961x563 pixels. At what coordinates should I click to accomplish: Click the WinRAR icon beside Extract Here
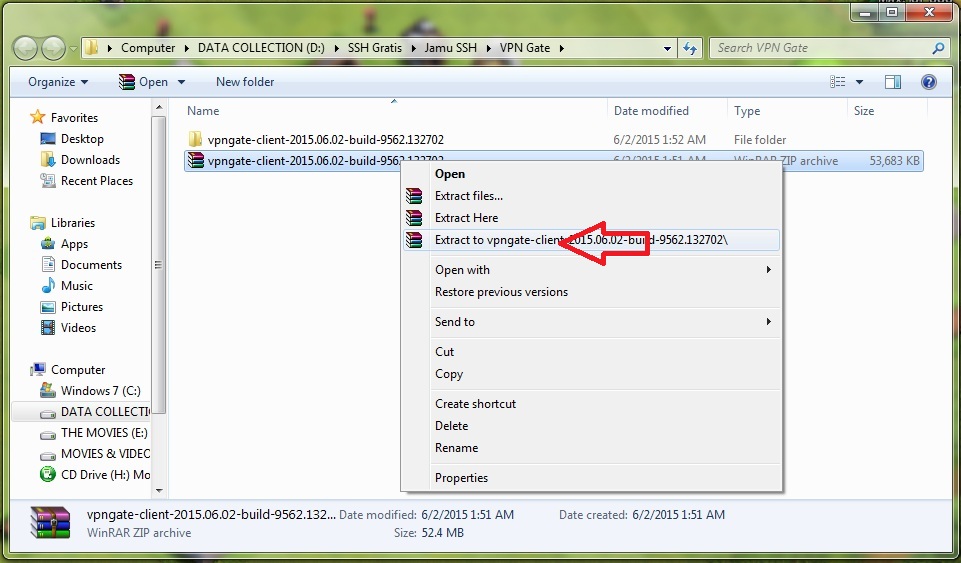coord(414,218)
